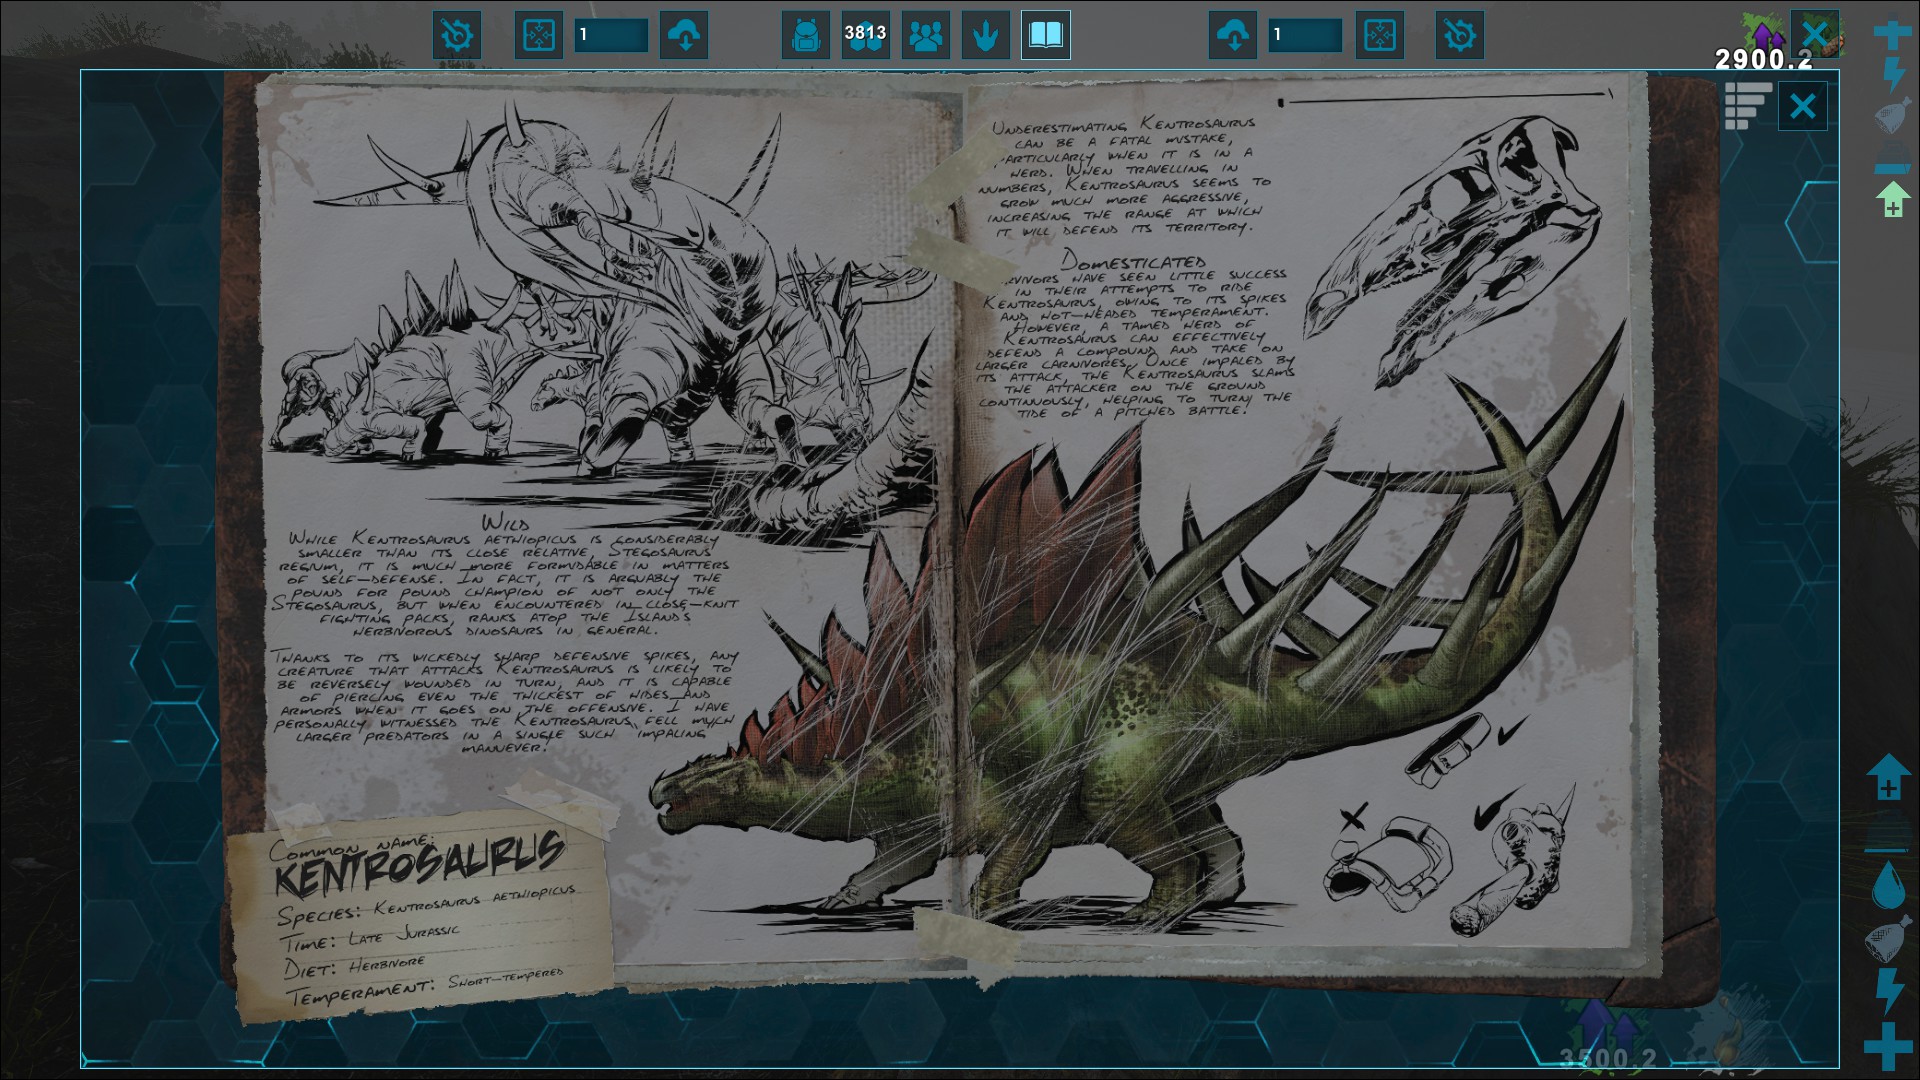1920x1080 pixels.
Task: Click top-right buff icon close X
Action: coord(1814,32)
